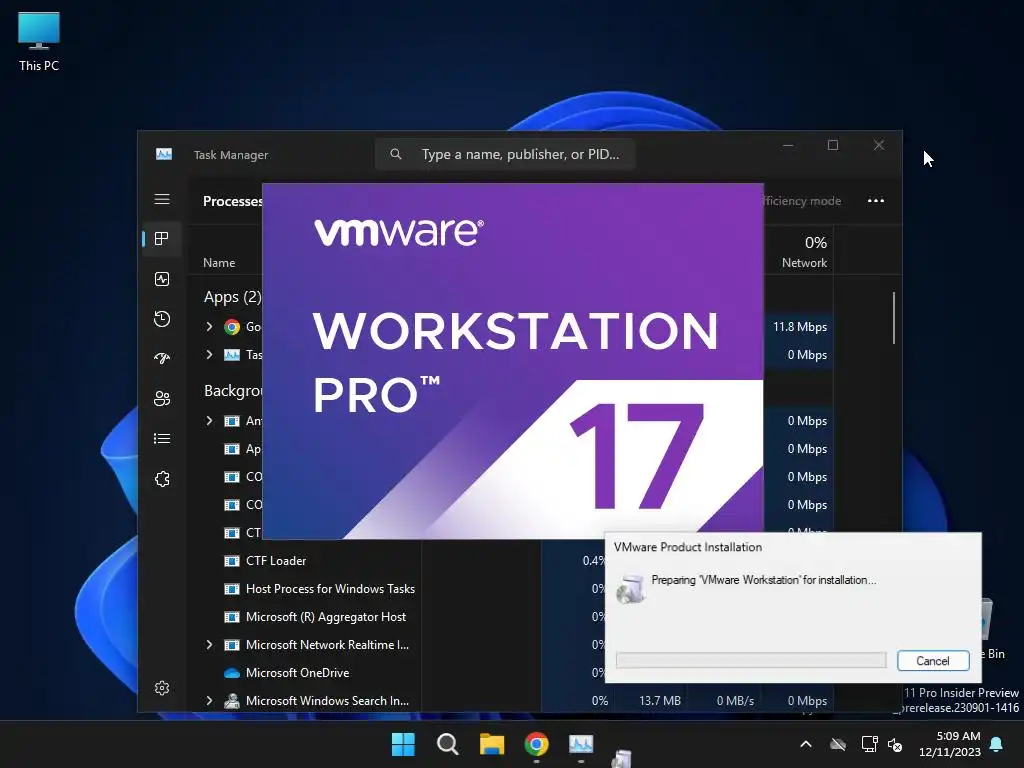Click the Apps (2) group heading
The height and width of the screenshot is (768, 1024).
232,297
